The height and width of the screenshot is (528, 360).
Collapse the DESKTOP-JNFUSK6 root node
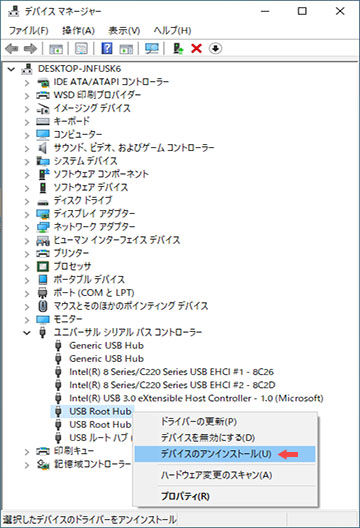click(x=11, y=69)
